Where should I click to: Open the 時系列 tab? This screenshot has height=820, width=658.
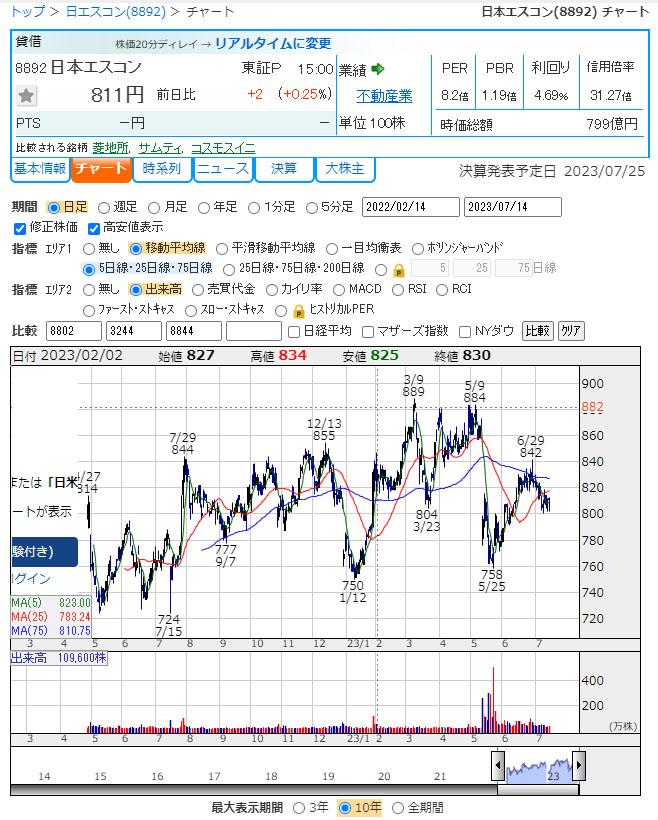tap(162, 169)
